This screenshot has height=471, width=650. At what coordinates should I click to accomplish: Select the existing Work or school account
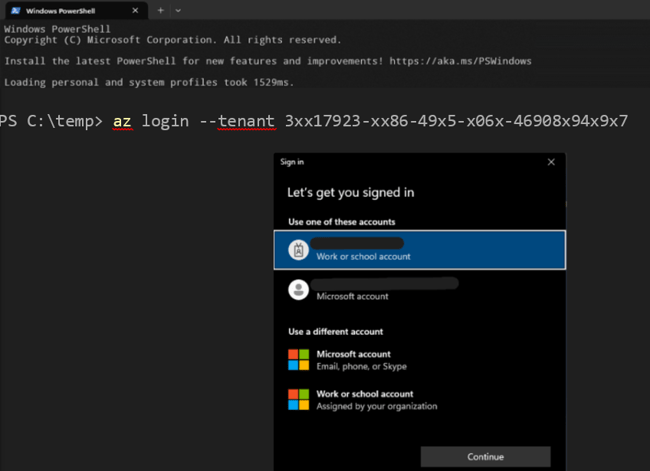point(420,250)
